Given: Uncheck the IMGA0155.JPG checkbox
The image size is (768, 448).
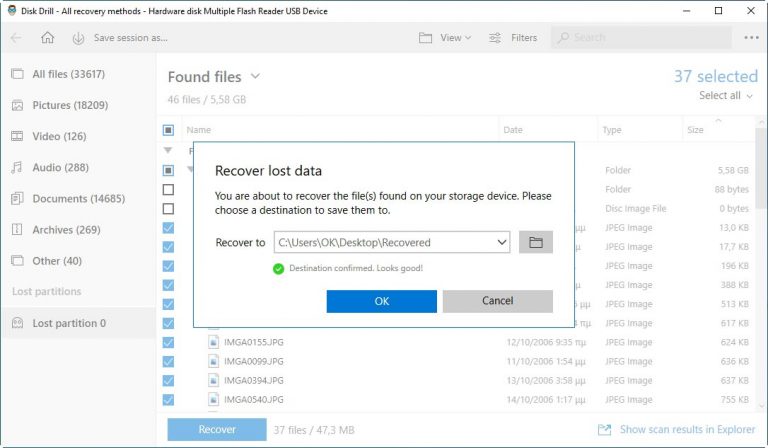Looking at the screenshot, I should pyautogui.click(x=168, y=342).
